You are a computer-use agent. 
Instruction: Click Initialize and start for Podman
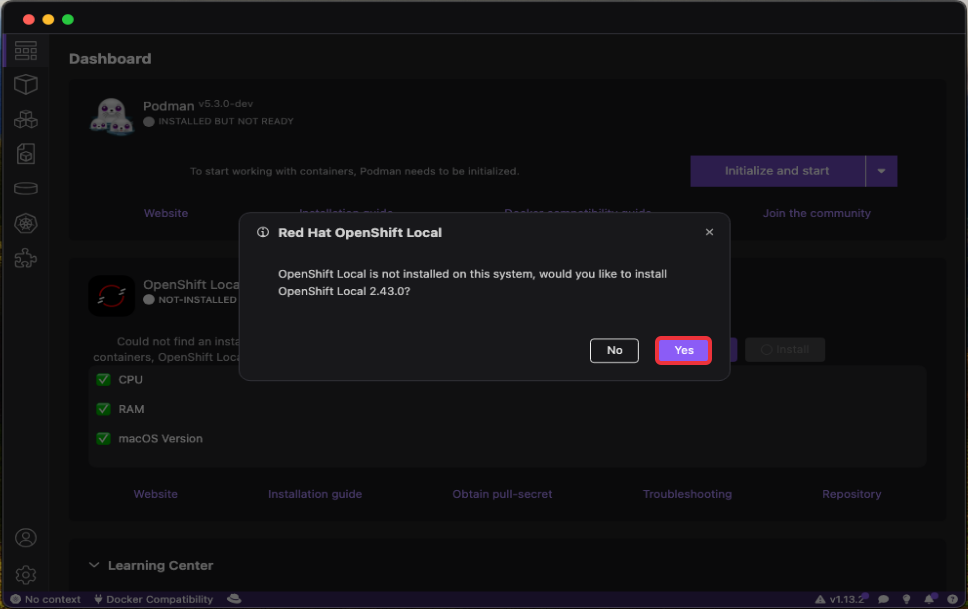tap(777, 171)
